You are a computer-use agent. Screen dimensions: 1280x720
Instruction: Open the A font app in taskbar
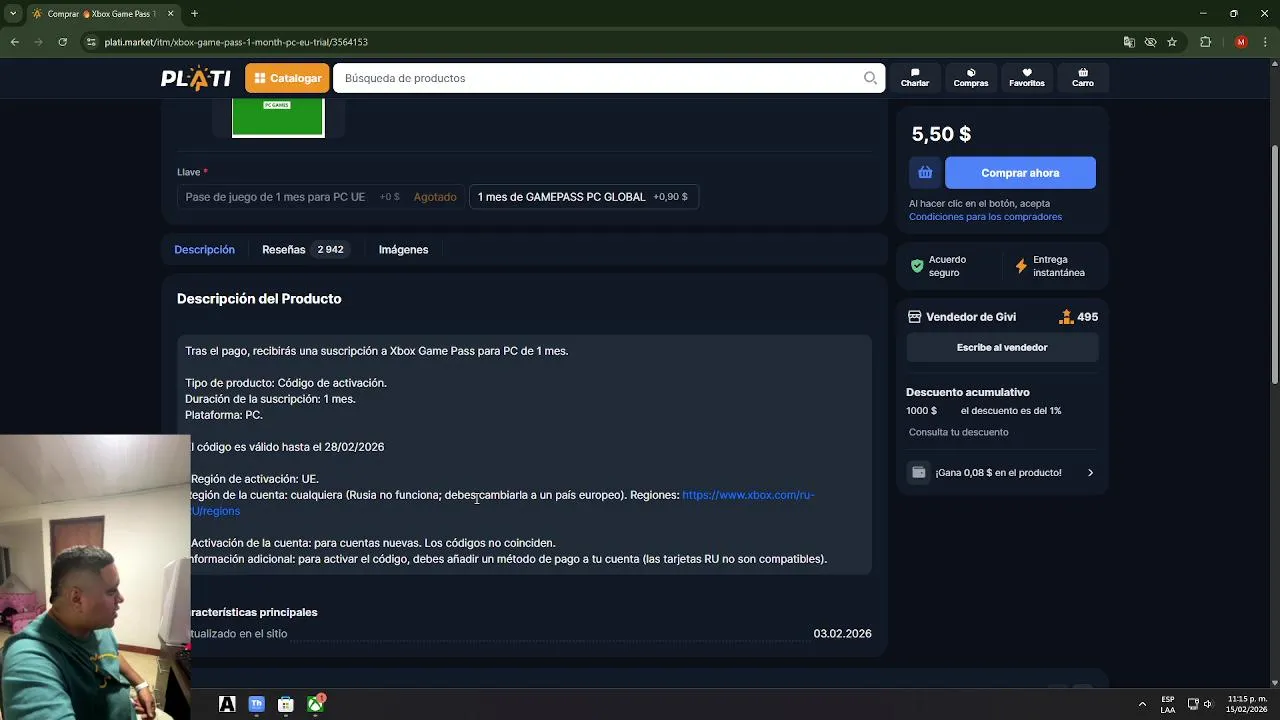227,704
